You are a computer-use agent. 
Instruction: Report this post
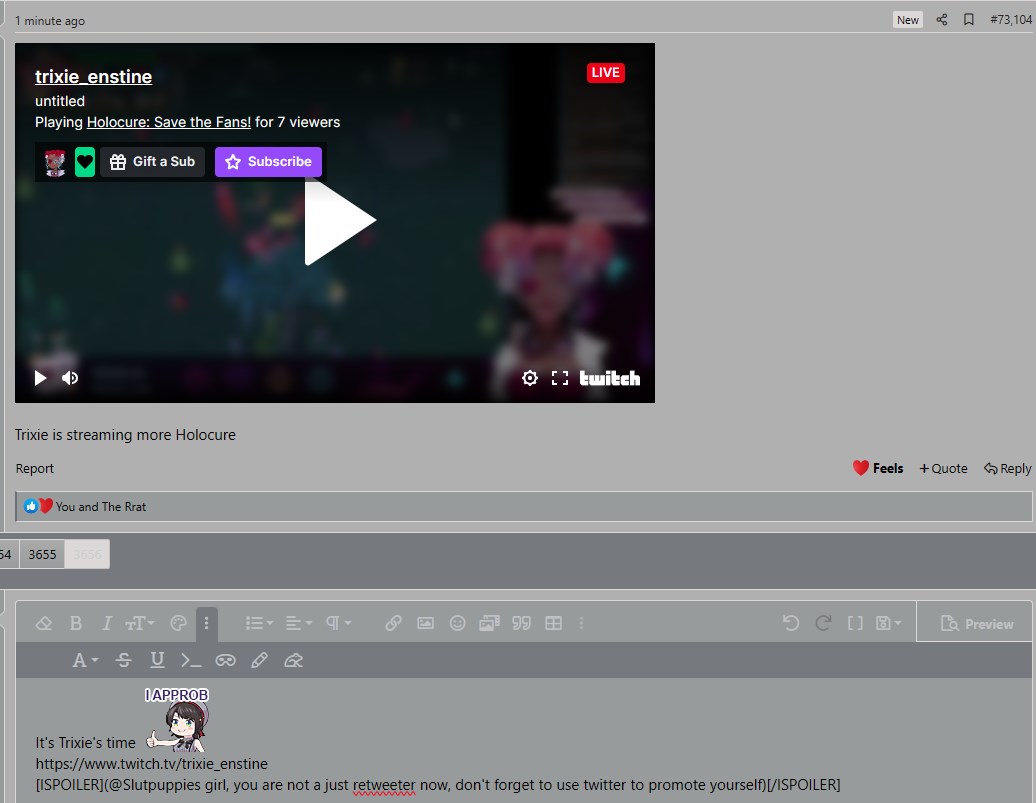(34, 469)
